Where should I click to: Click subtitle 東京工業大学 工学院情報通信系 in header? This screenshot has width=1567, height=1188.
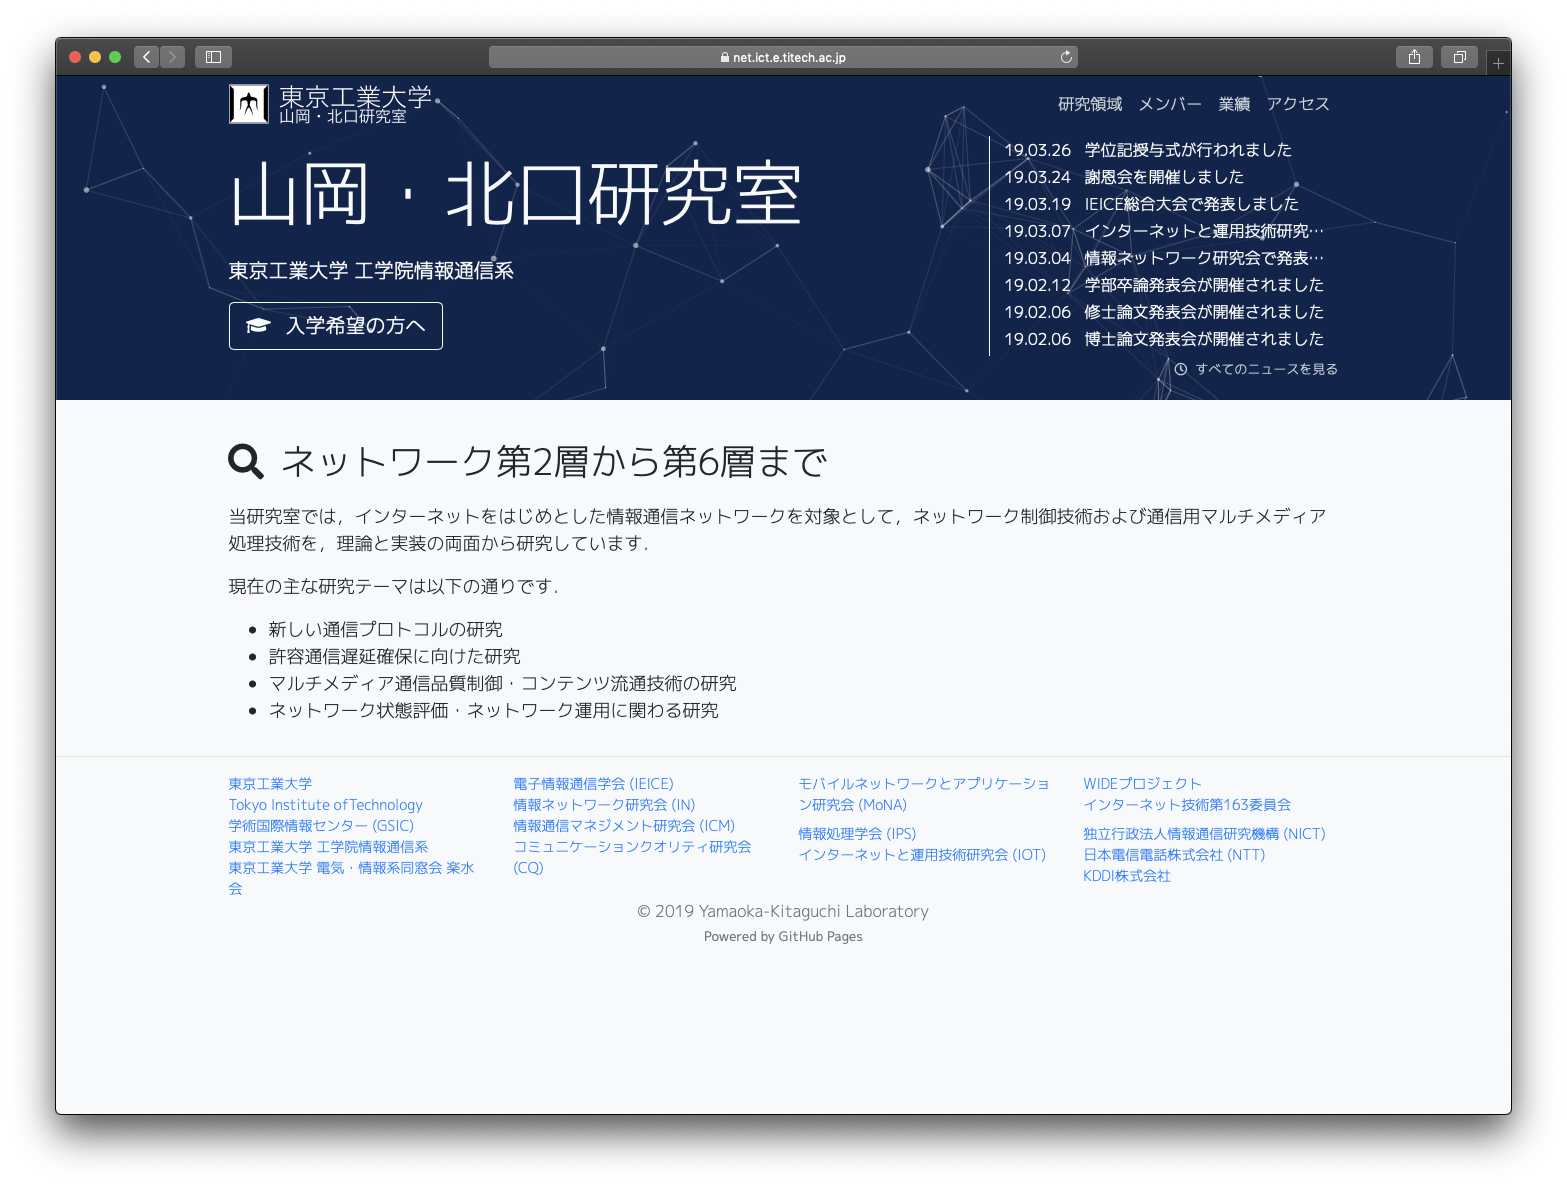click(x=371, y=271)
